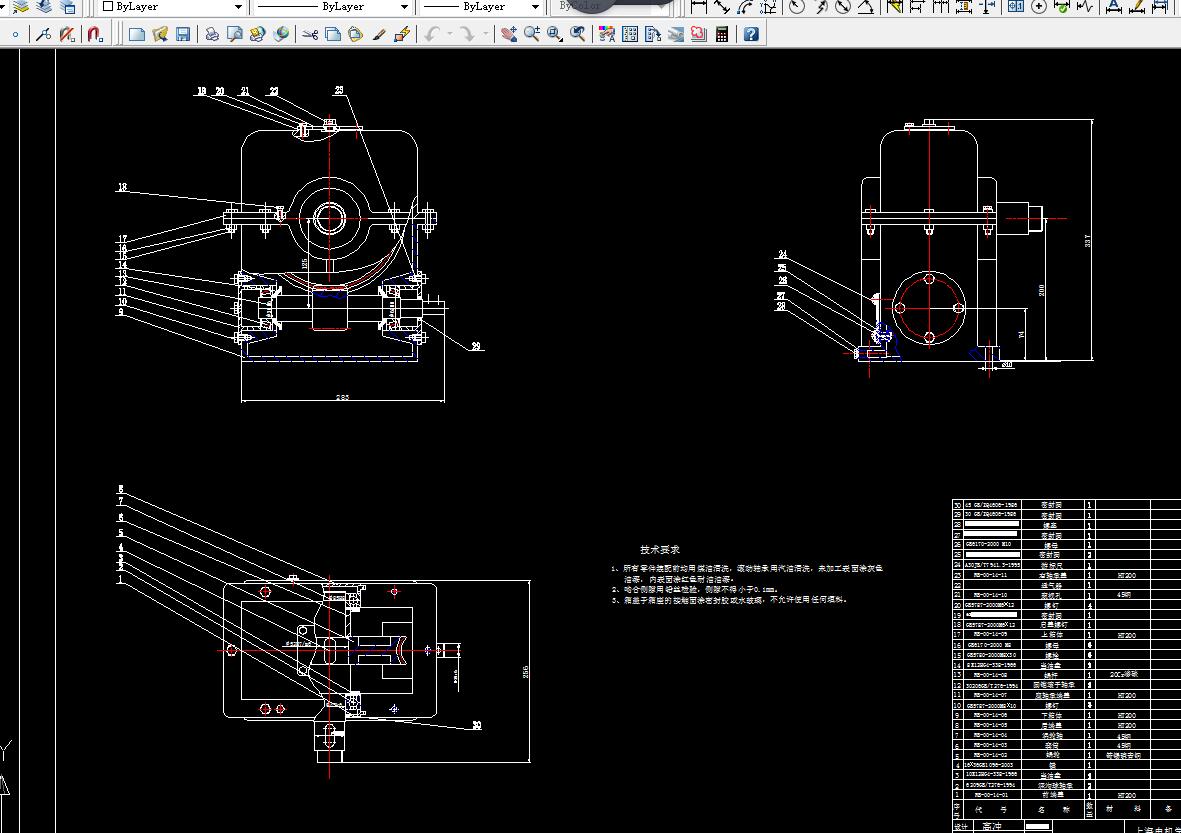Open the QuickCalc calculator

pyautogui.click(x=723, y=34)
